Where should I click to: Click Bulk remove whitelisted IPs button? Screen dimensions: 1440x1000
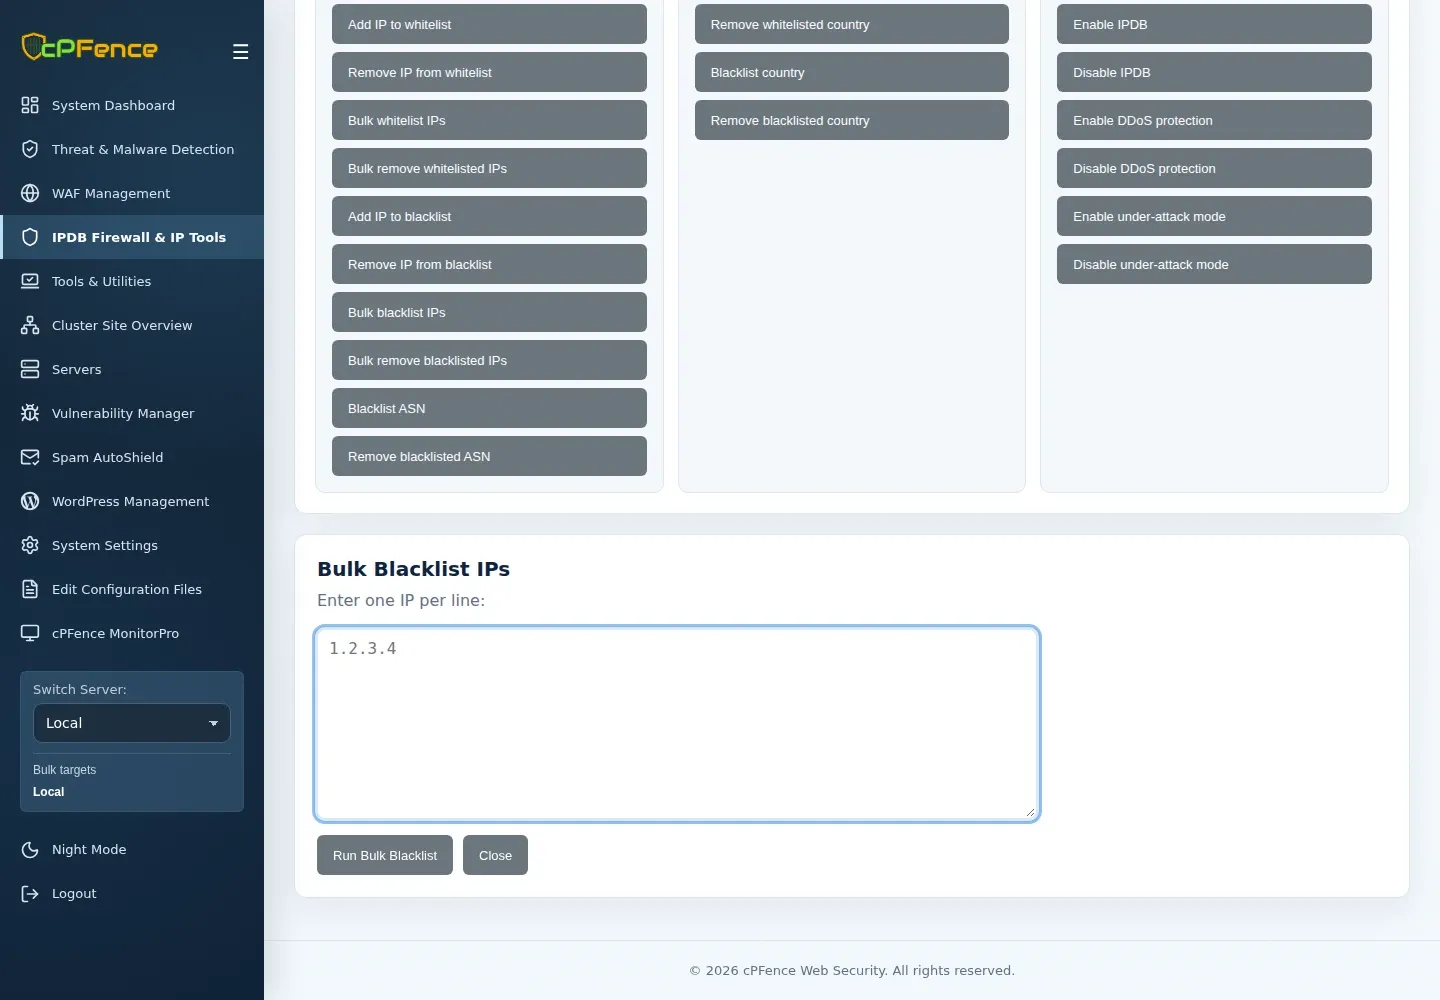[x=489, y=168]
